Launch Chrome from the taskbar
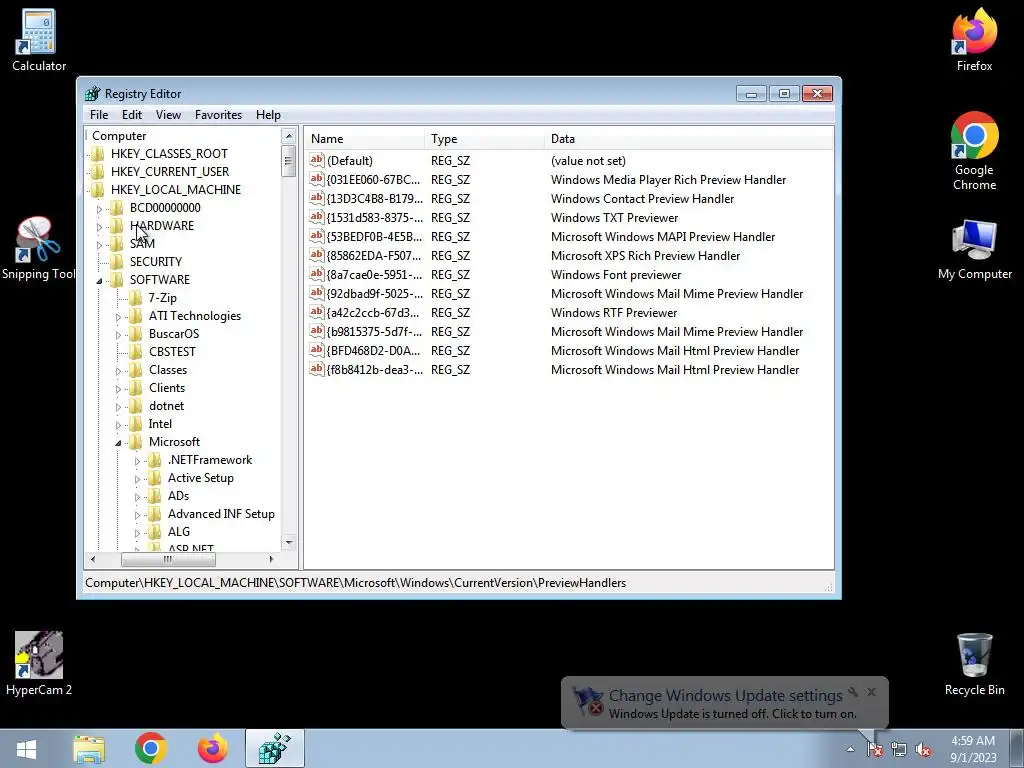 tap(151, 748)
